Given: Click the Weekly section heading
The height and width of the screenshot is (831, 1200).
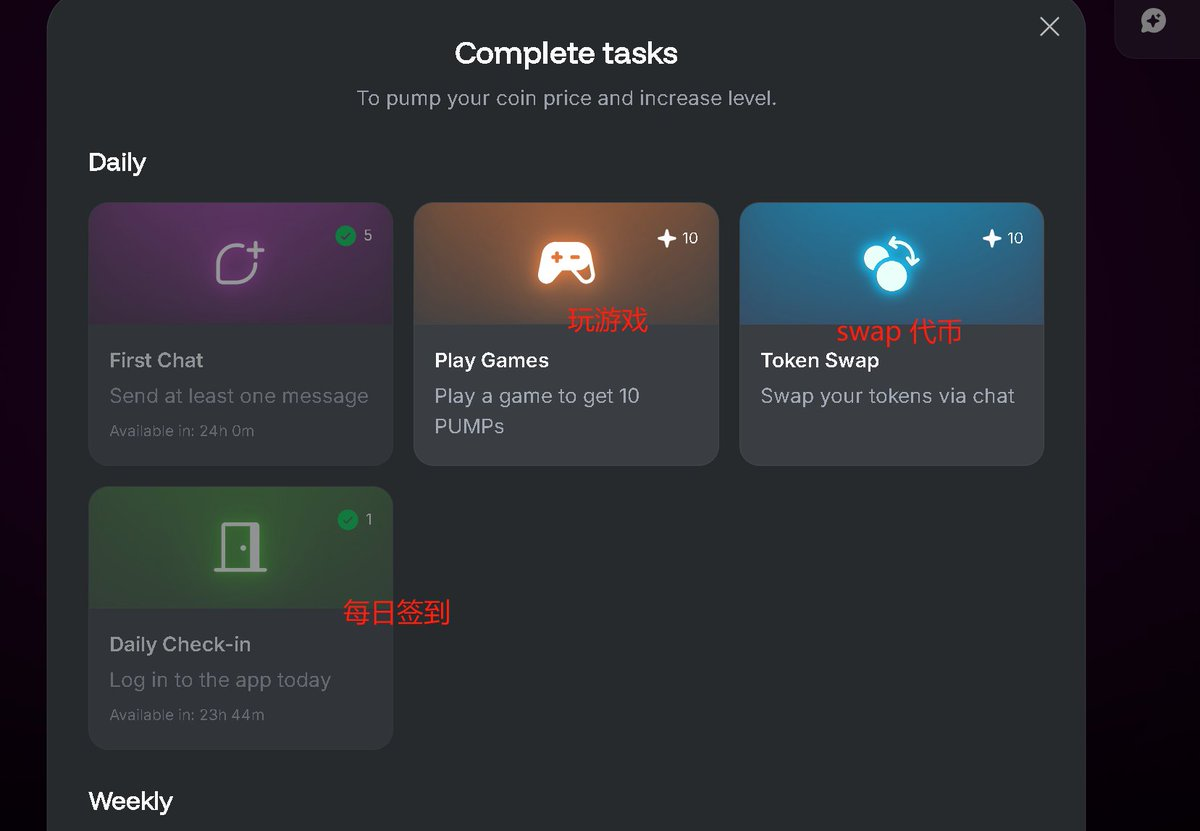Looking at the screenshot, I should [130, 801].
